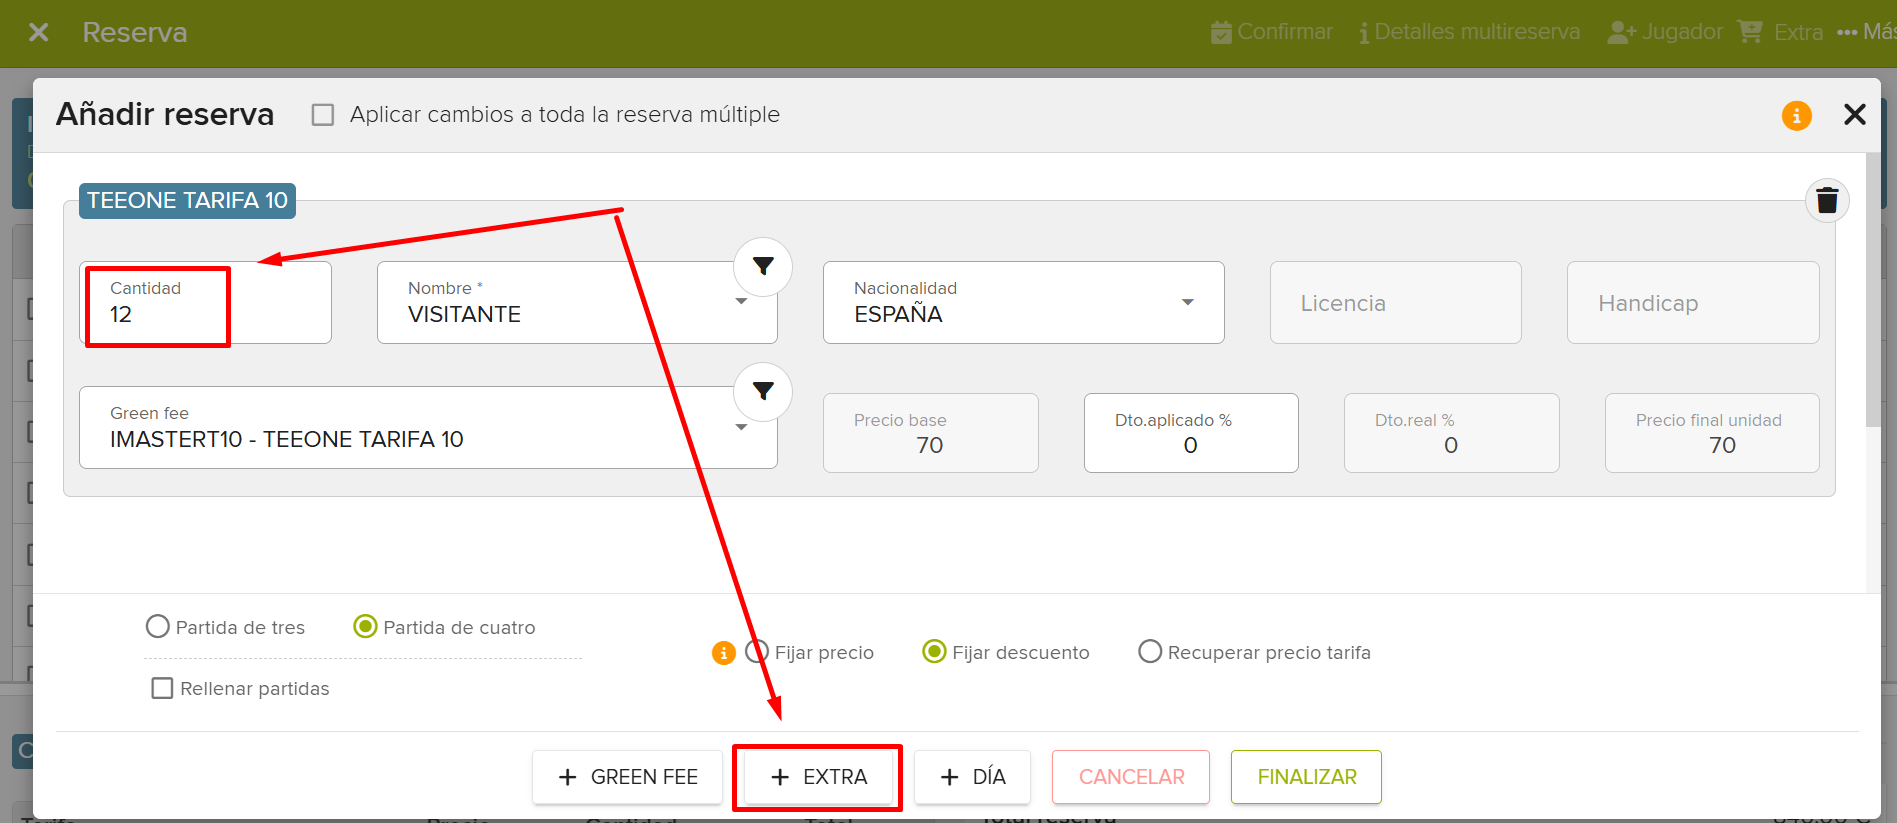Click the Cantidad input field
This screenshot has width=1897, height=823.
click(205, 314)
